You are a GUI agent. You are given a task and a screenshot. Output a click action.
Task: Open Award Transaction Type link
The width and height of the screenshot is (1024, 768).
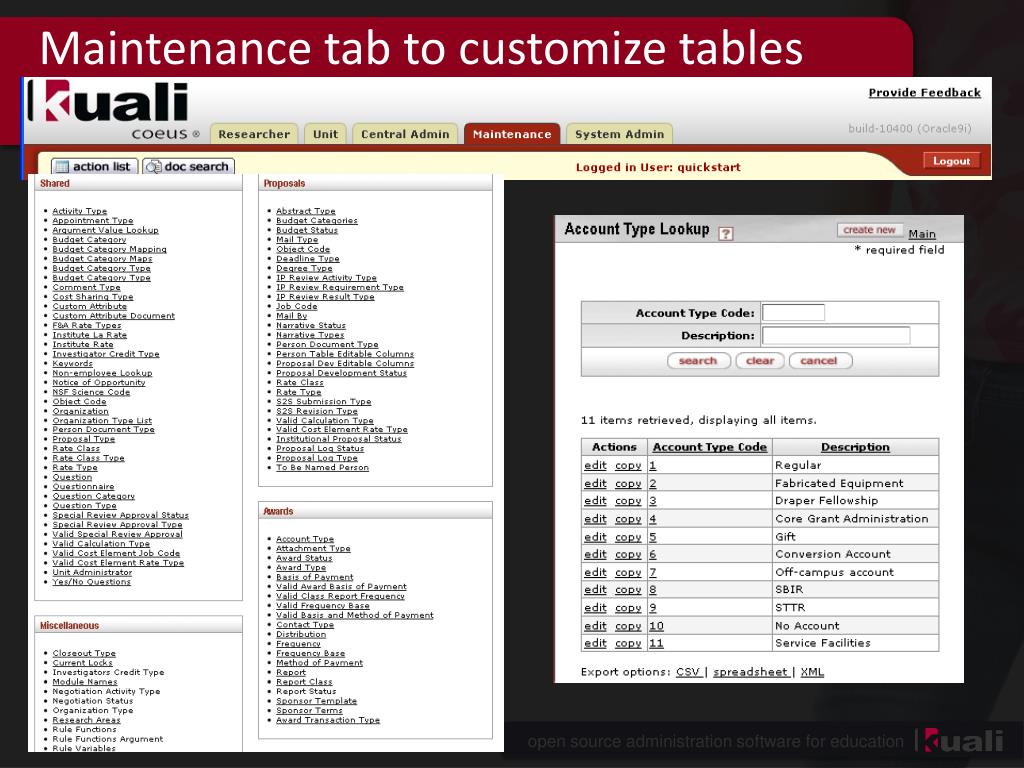(327, 720)
